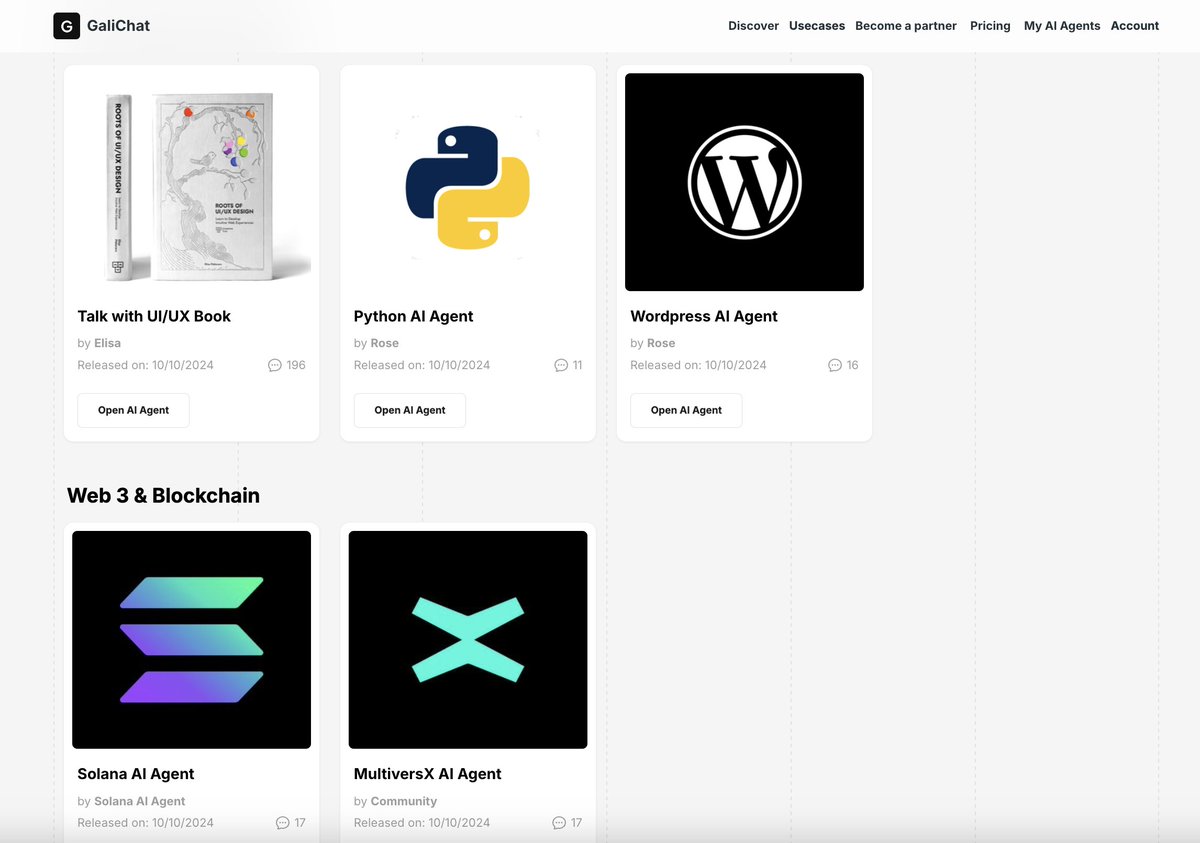Go to Usecases in the navigation
The width and height of the screenshot is (1200, 843).
click(817, 26)
